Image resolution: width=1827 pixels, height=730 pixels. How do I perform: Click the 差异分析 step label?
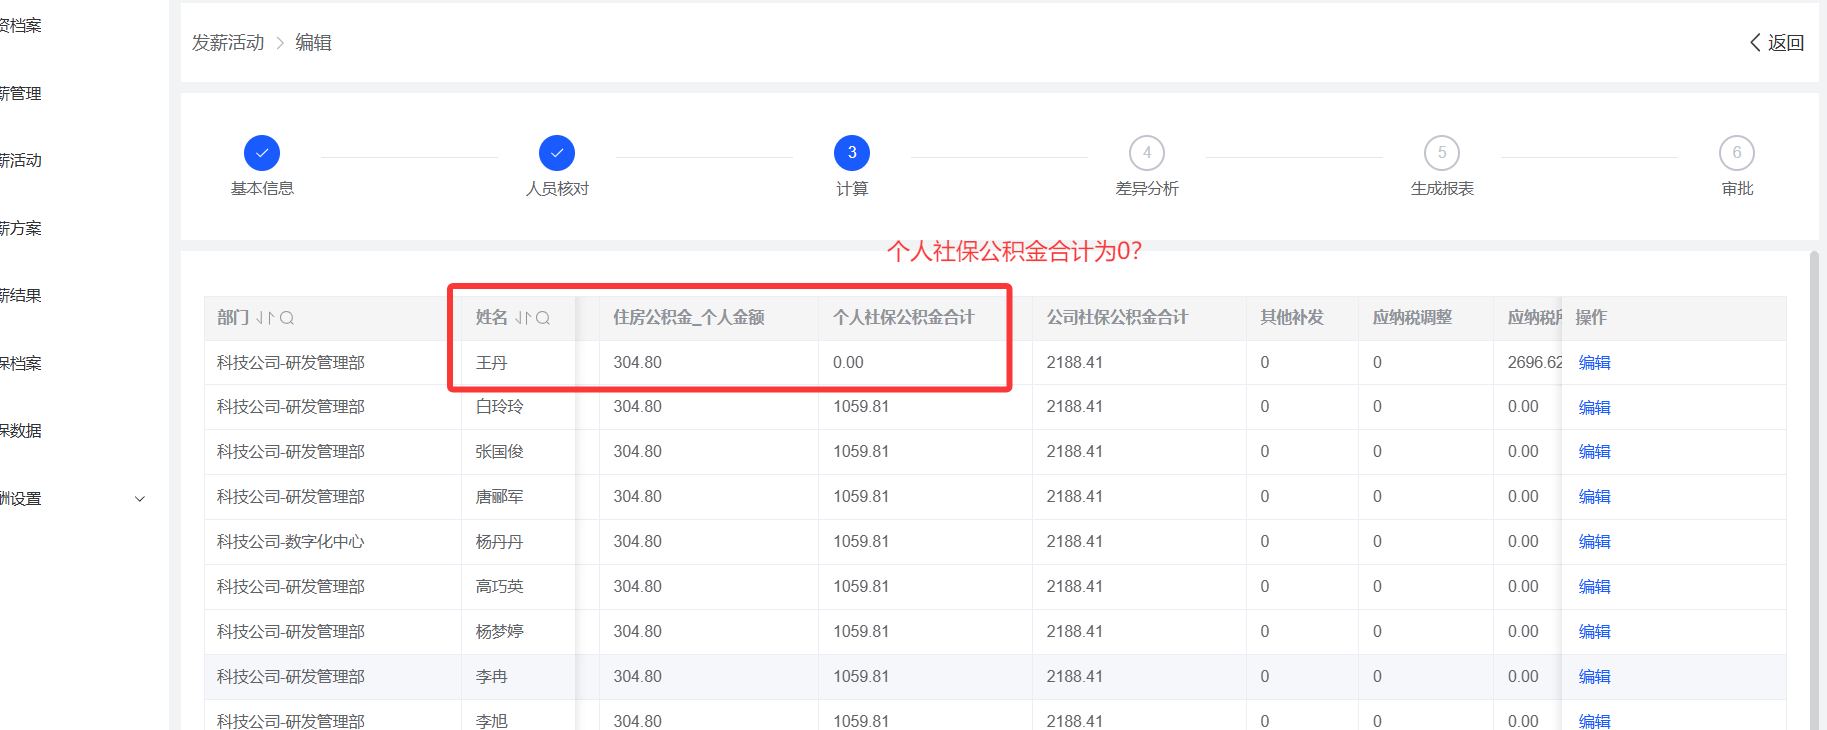(x=1147, y=189)
